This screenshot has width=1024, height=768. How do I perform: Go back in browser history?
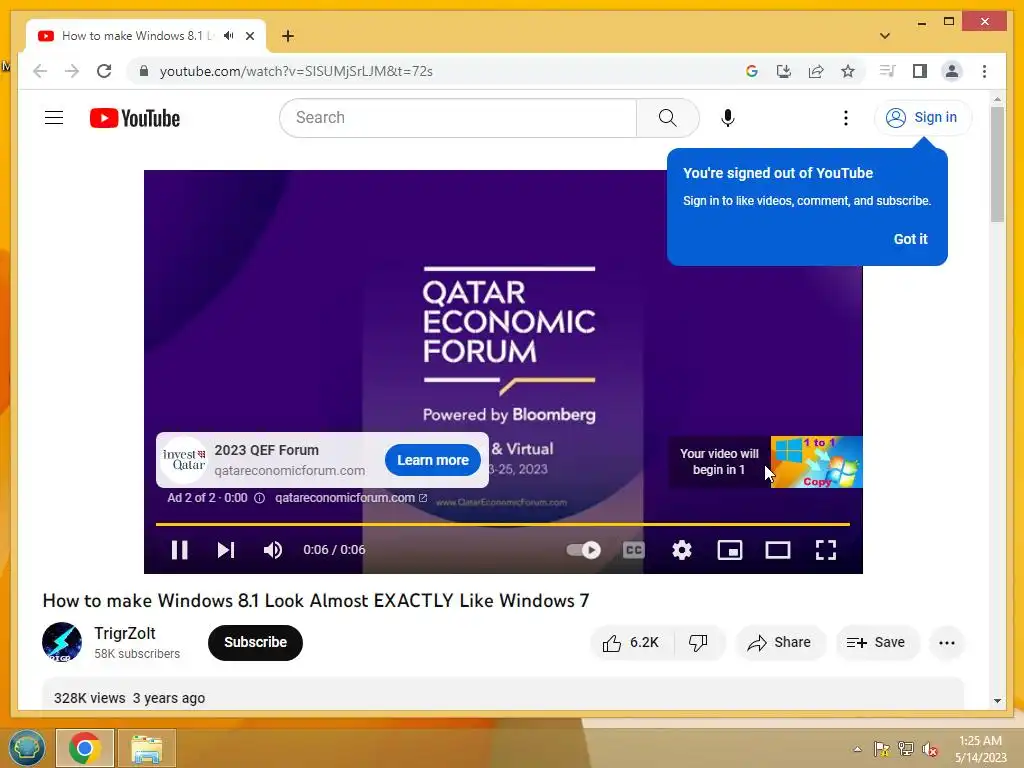(x=40, y=71)
